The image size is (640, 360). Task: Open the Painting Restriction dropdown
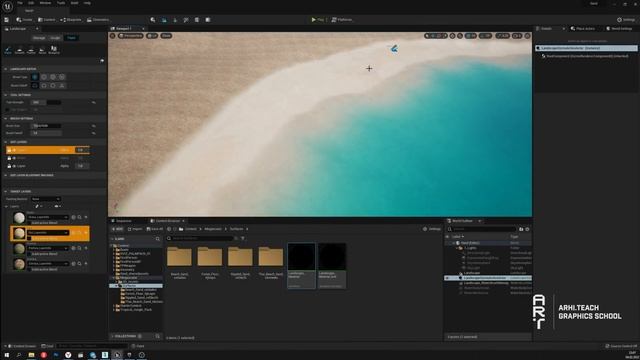click(46, 199)
